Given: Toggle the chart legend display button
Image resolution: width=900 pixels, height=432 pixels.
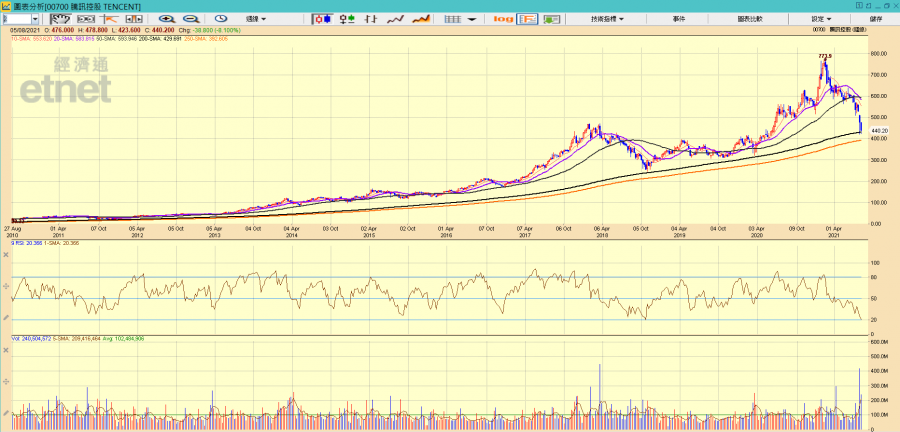Looking at the screenshot, I should pyautogui.click(x=527, y=18).
